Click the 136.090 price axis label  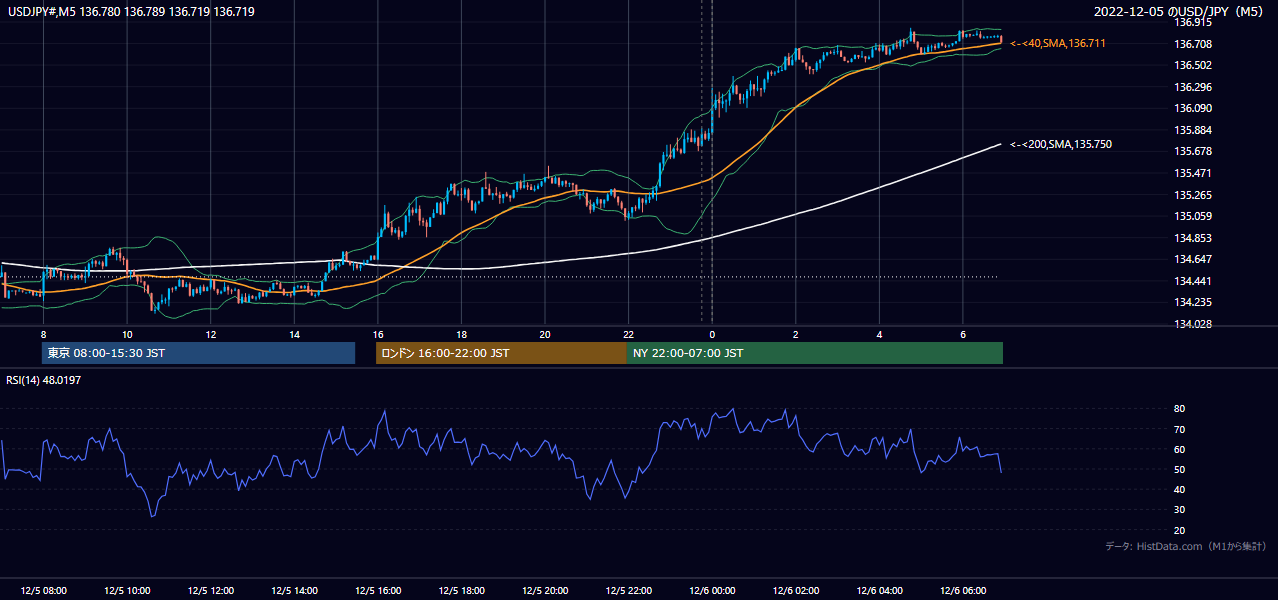pyautogui.click(x=1193, y=108)
